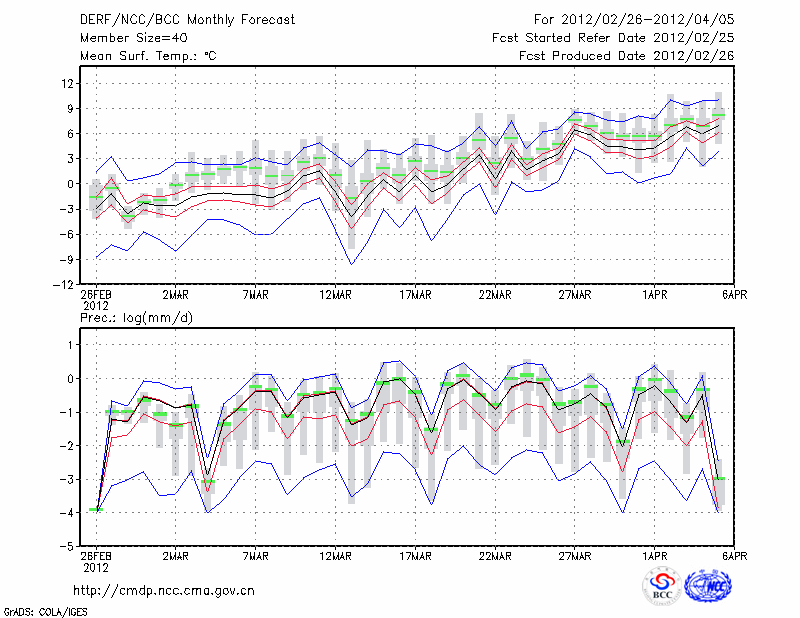Click the GrADS: COLA/IGES credit text
This screenshot has width=800, height=618.
pyautogui.click(x=44, y=610)
